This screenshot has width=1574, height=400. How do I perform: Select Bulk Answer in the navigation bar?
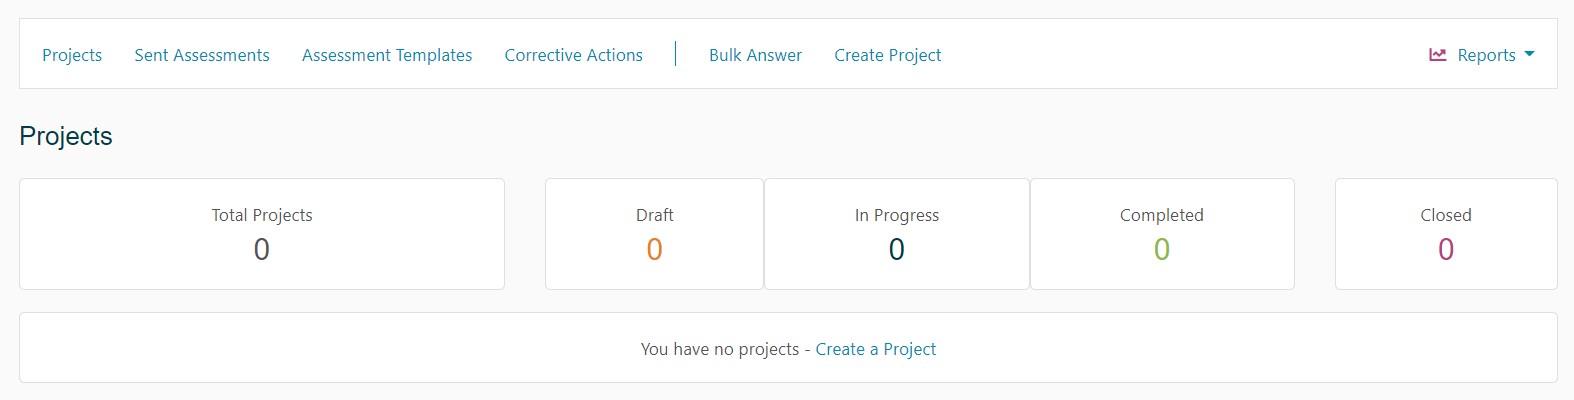tap(755, 55)
